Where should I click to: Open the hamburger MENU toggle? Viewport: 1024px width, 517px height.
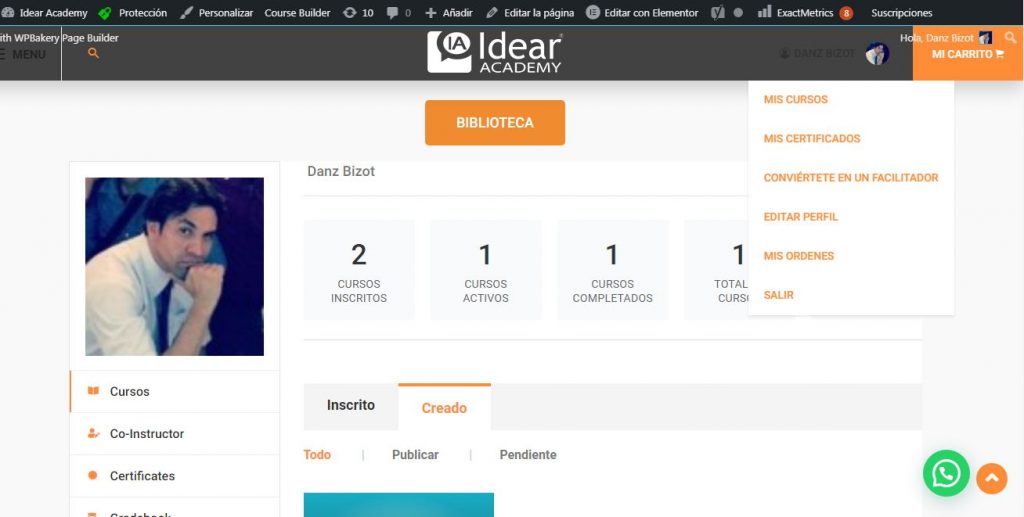(23, 55)
